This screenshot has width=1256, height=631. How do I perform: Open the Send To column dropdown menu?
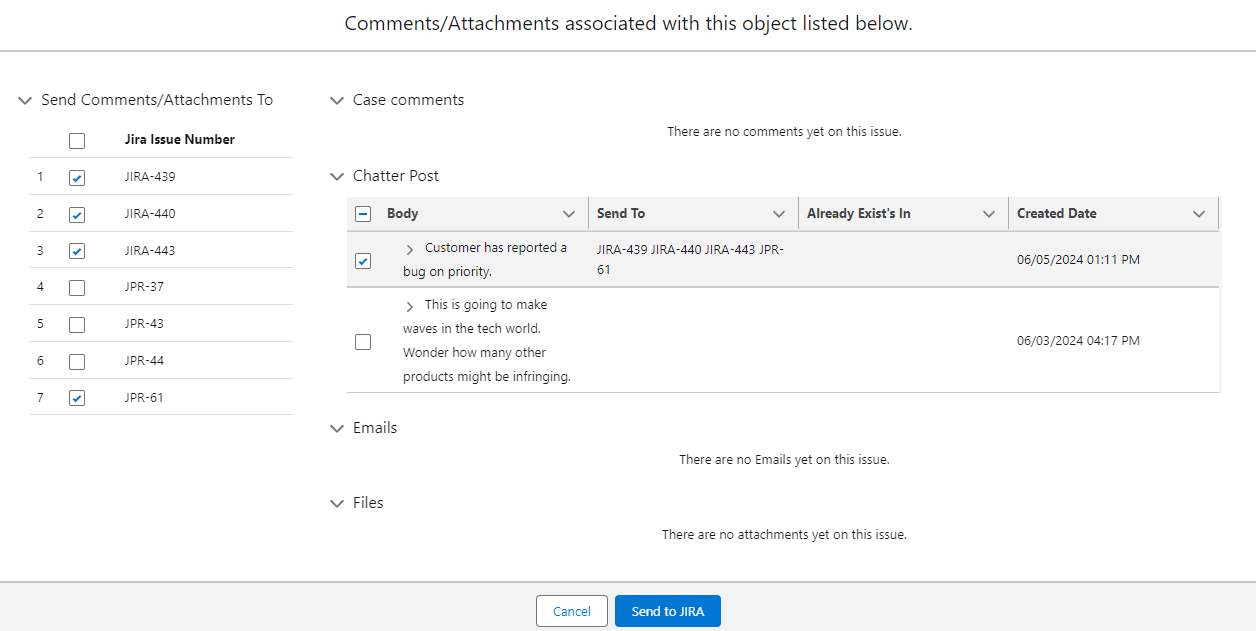pos(779,214)
